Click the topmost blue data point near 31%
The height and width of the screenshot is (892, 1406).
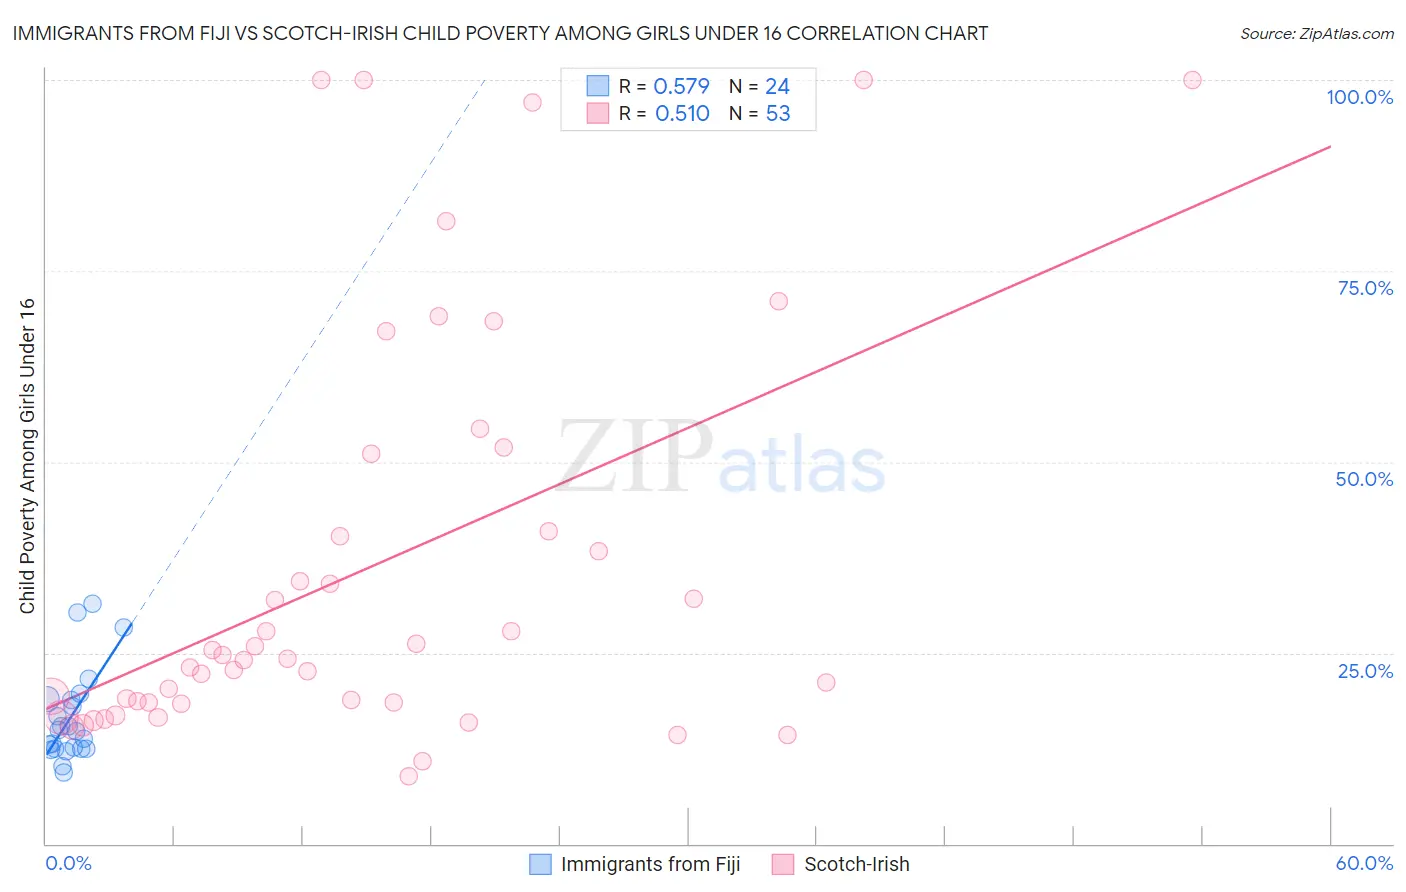[92, 603]
